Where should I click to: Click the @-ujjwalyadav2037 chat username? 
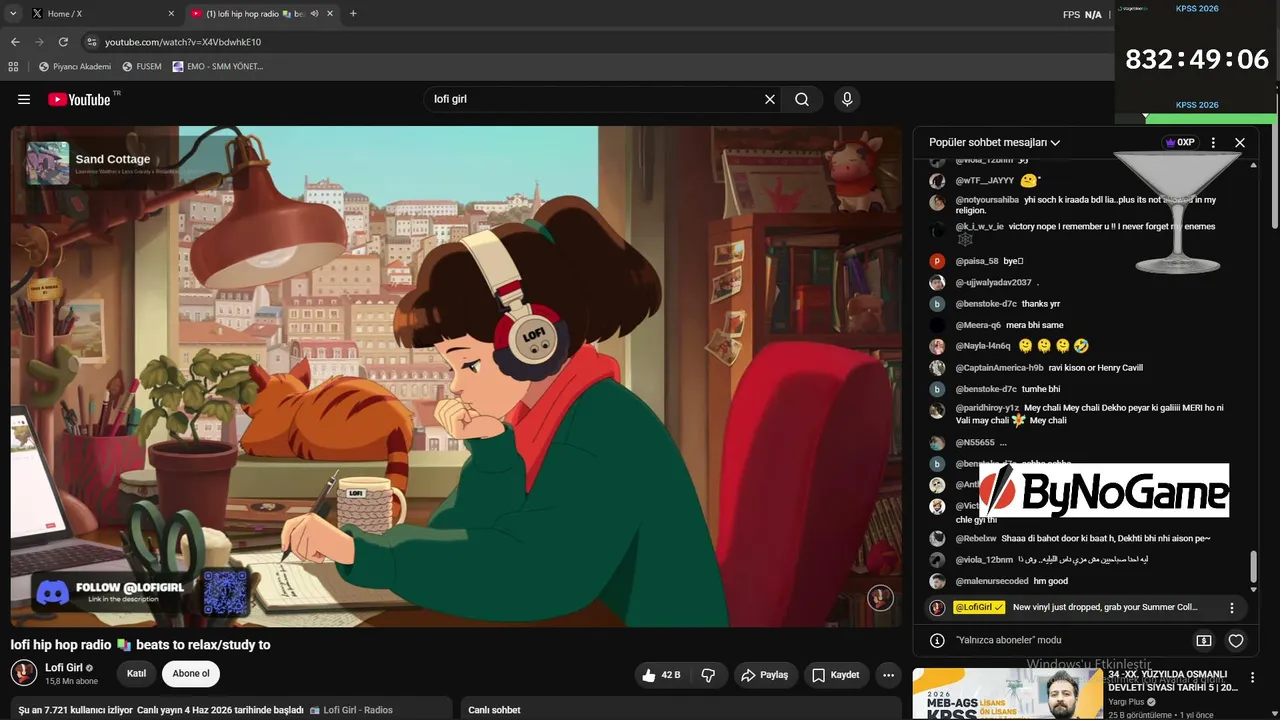coord(993,283)
